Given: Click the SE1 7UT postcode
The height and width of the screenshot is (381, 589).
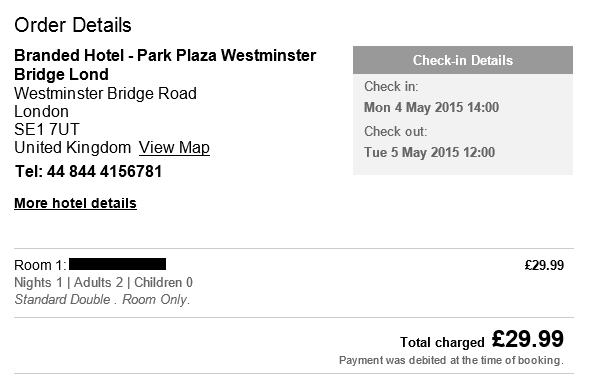Looking at the screenshot, I should (47, 129).
